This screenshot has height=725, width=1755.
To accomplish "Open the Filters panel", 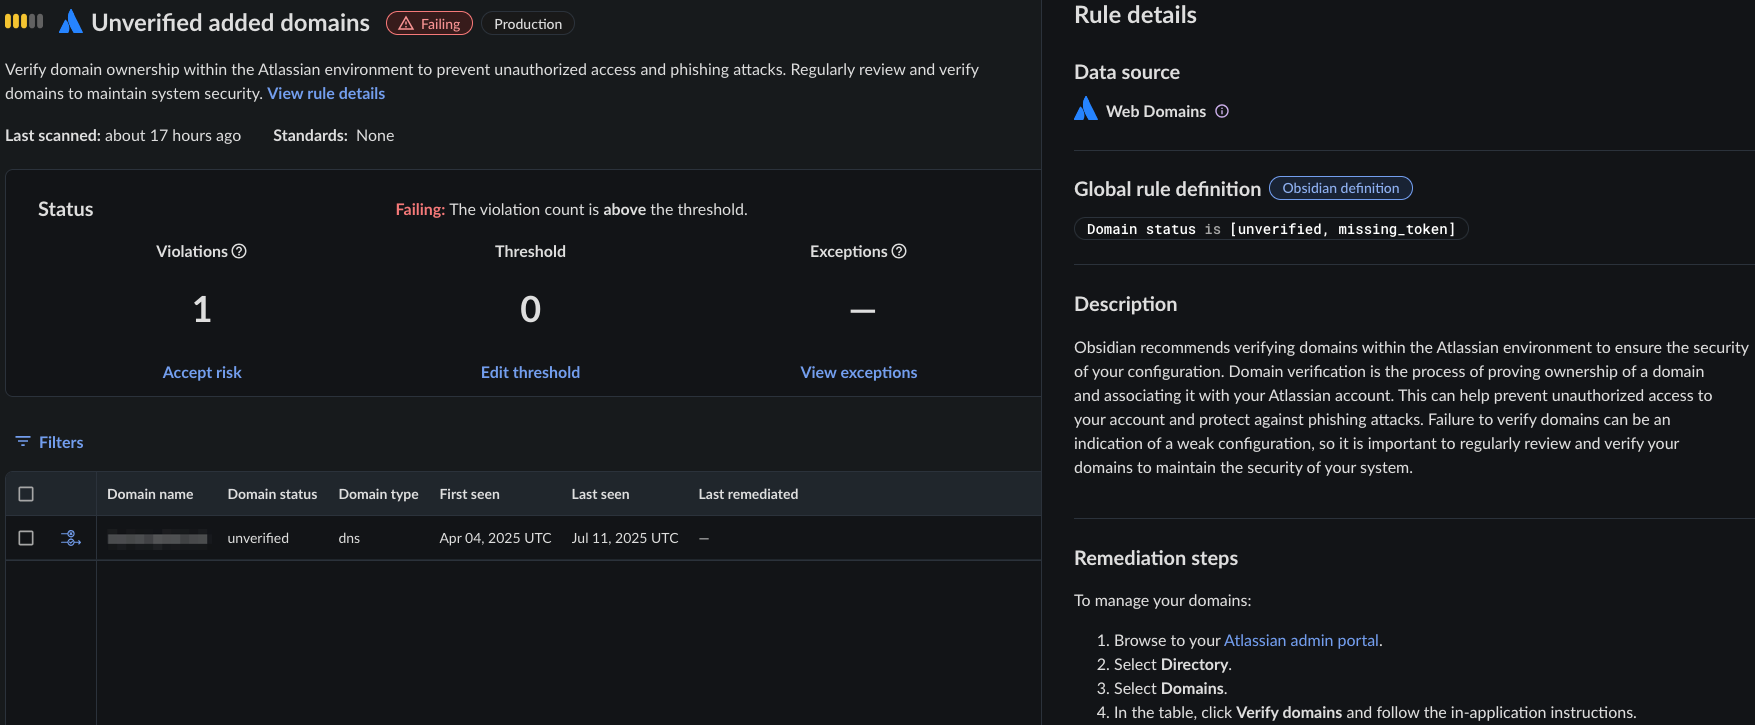I will click(x=49, y=442).
